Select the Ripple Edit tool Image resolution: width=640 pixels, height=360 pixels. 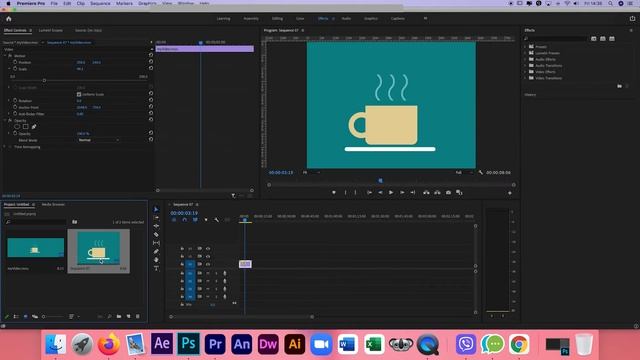coord(156,226)
